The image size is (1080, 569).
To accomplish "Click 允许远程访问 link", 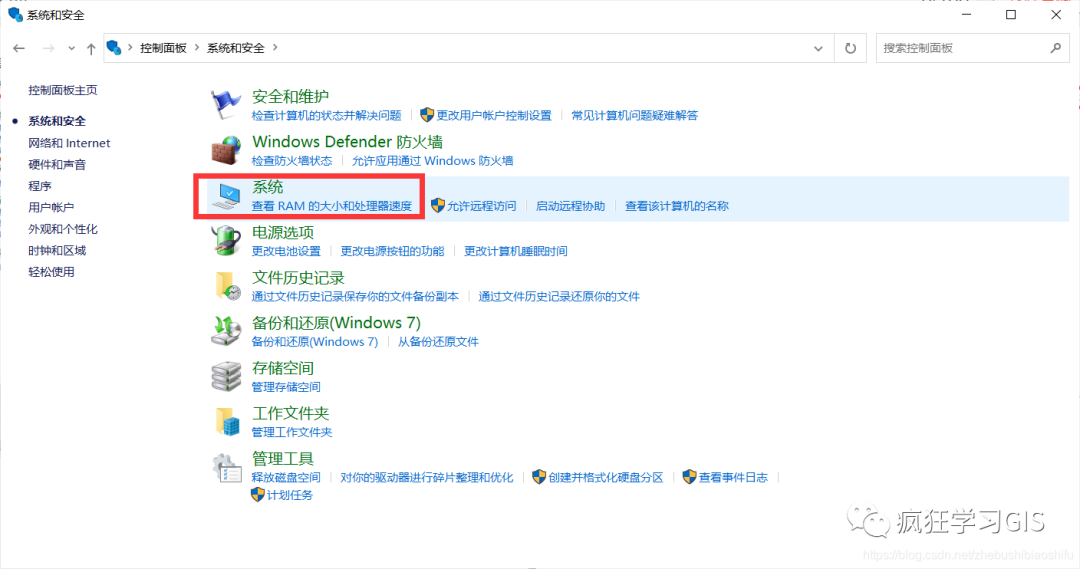I will [481, 206].
